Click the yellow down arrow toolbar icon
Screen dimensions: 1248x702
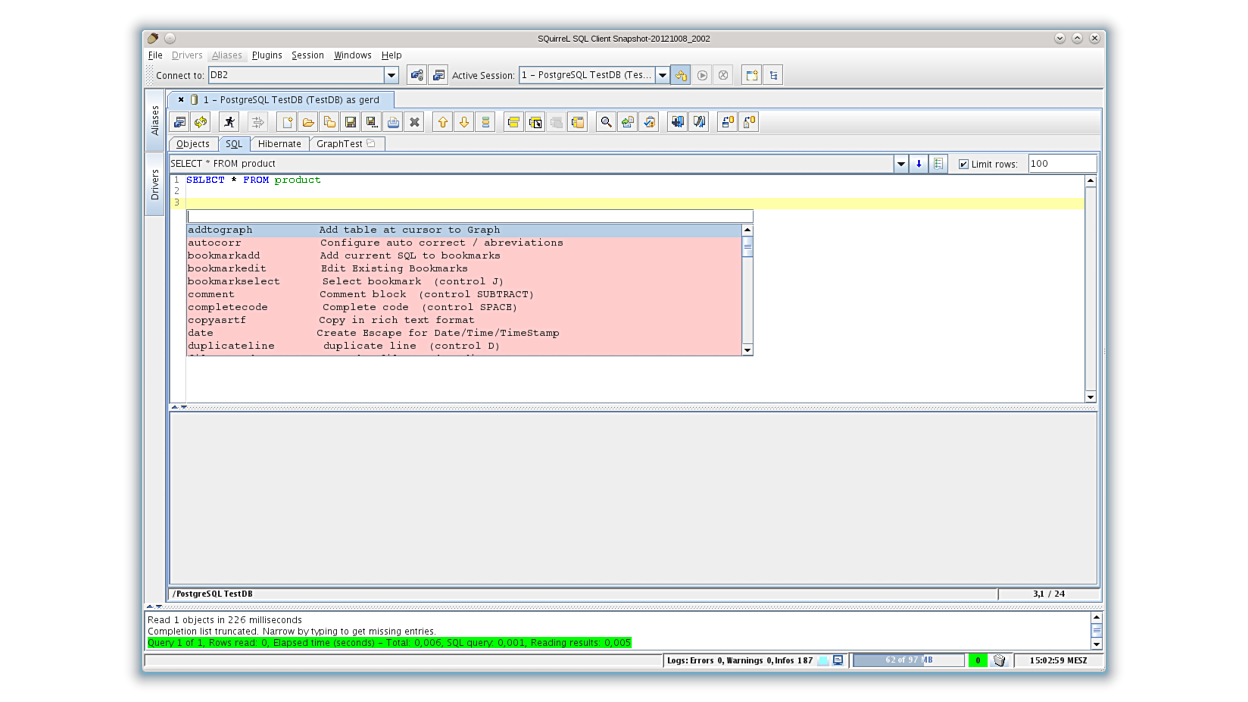(464, 122)
